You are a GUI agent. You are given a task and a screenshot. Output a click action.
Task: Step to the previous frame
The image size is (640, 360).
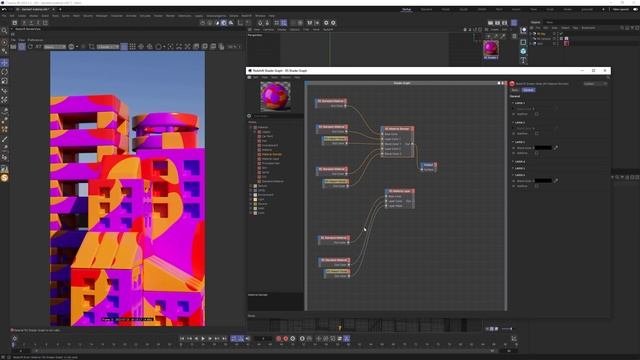tap(196, 338)
